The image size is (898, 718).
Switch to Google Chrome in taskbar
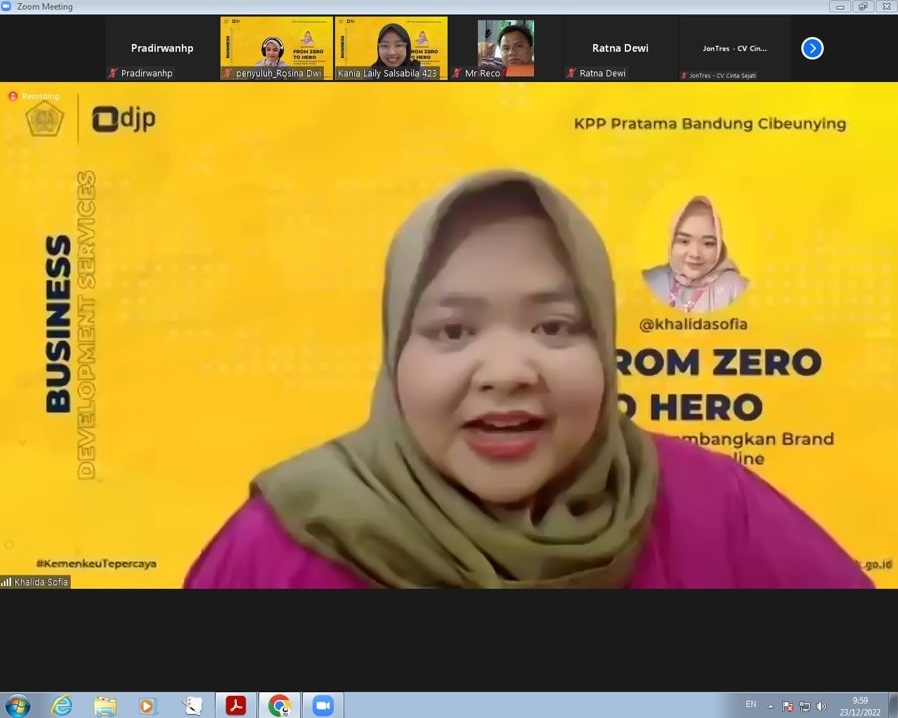pos(279,705)
